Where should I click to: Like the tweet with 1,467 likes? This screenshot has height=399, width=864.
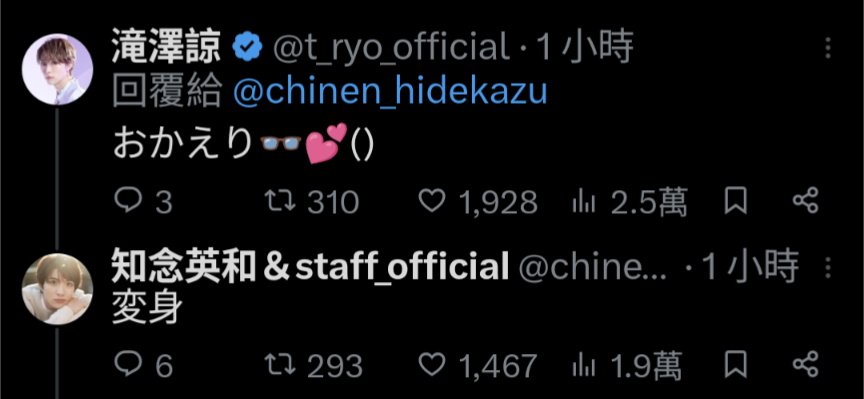coord(477,365)
